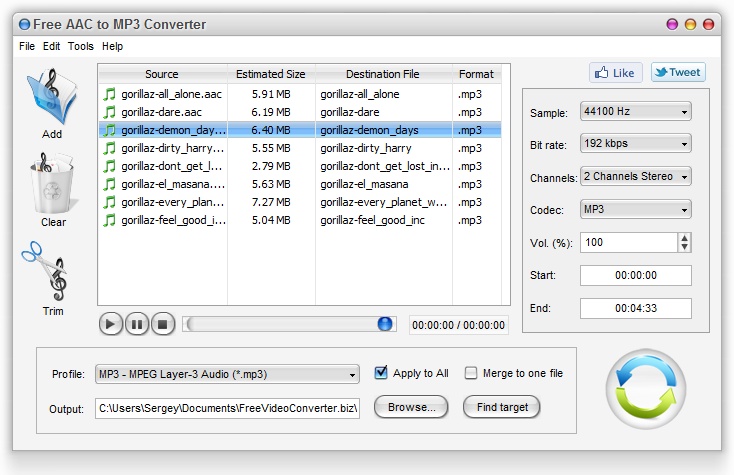Open the Codec MP3 dropdown
734x475 pixels.
tap(636, 209)
